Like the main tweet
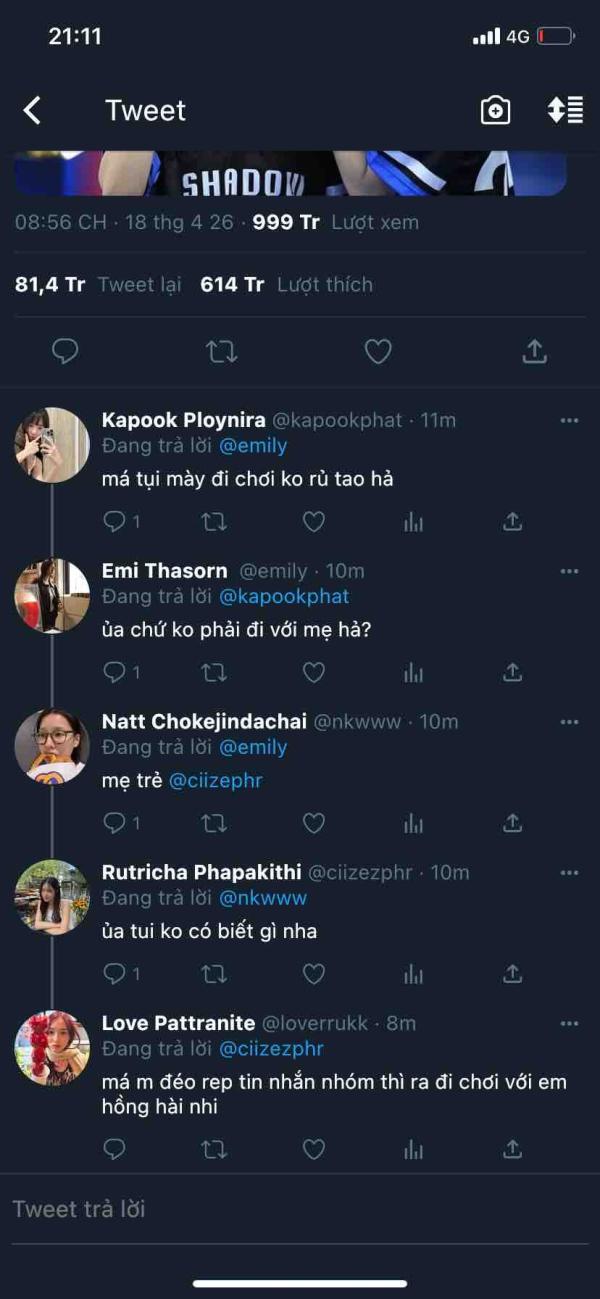600x1299 pixels. [x=377, y=351]
